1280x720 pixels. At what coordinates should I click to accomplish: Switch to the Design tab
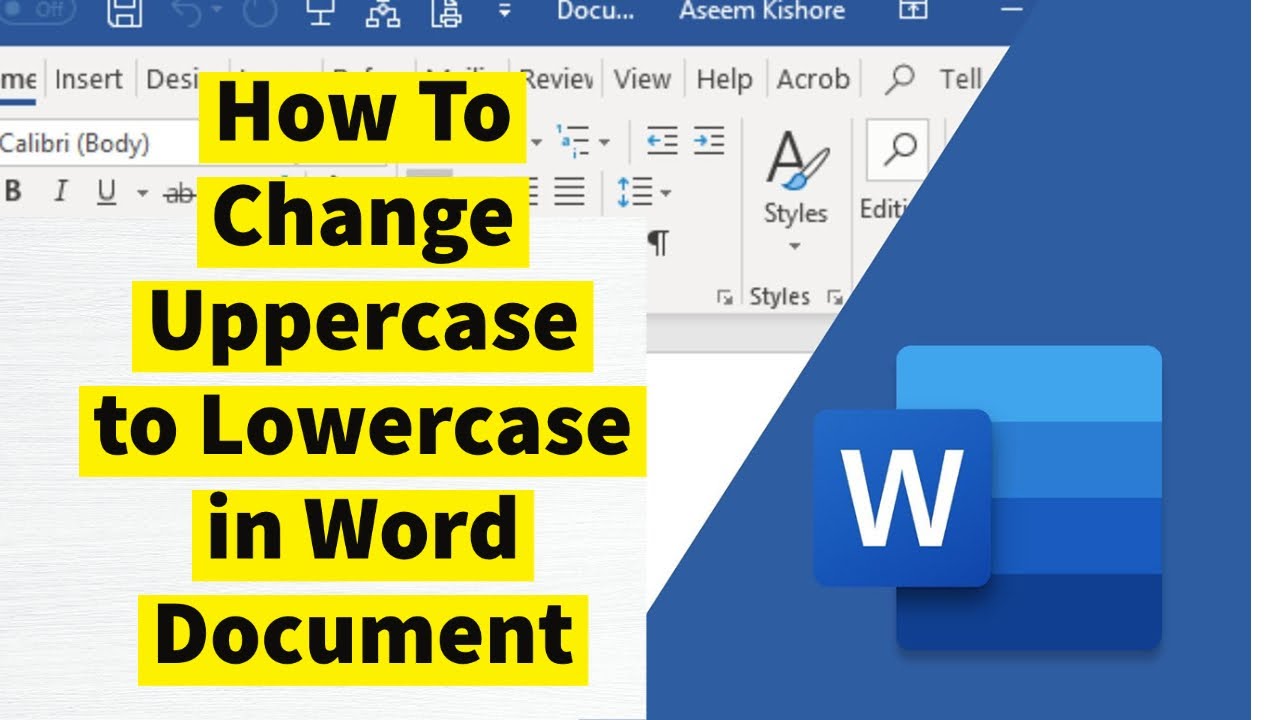pyautogui.click(x=171, y=79)
